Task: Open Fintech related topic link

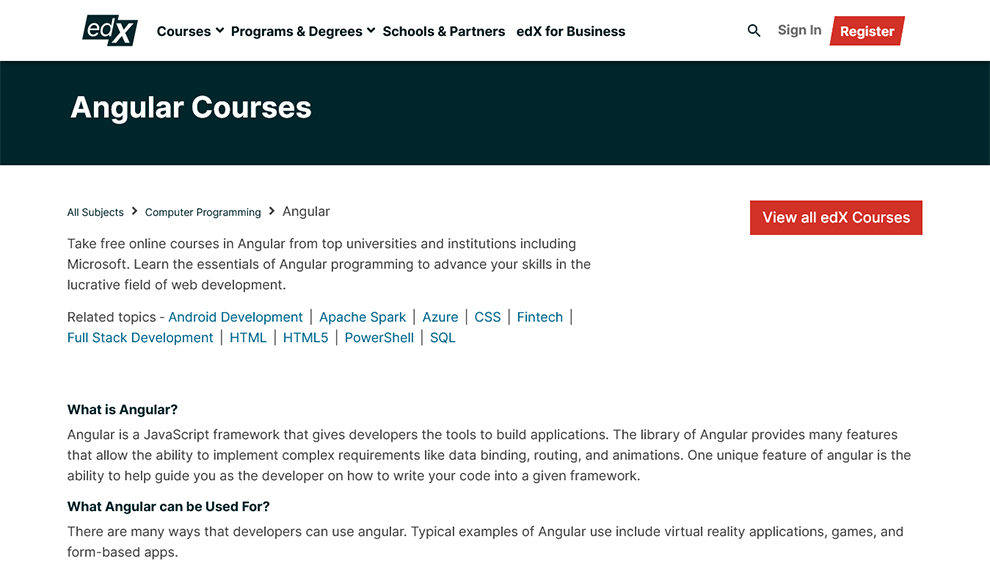Action: [x=540, y=317]
